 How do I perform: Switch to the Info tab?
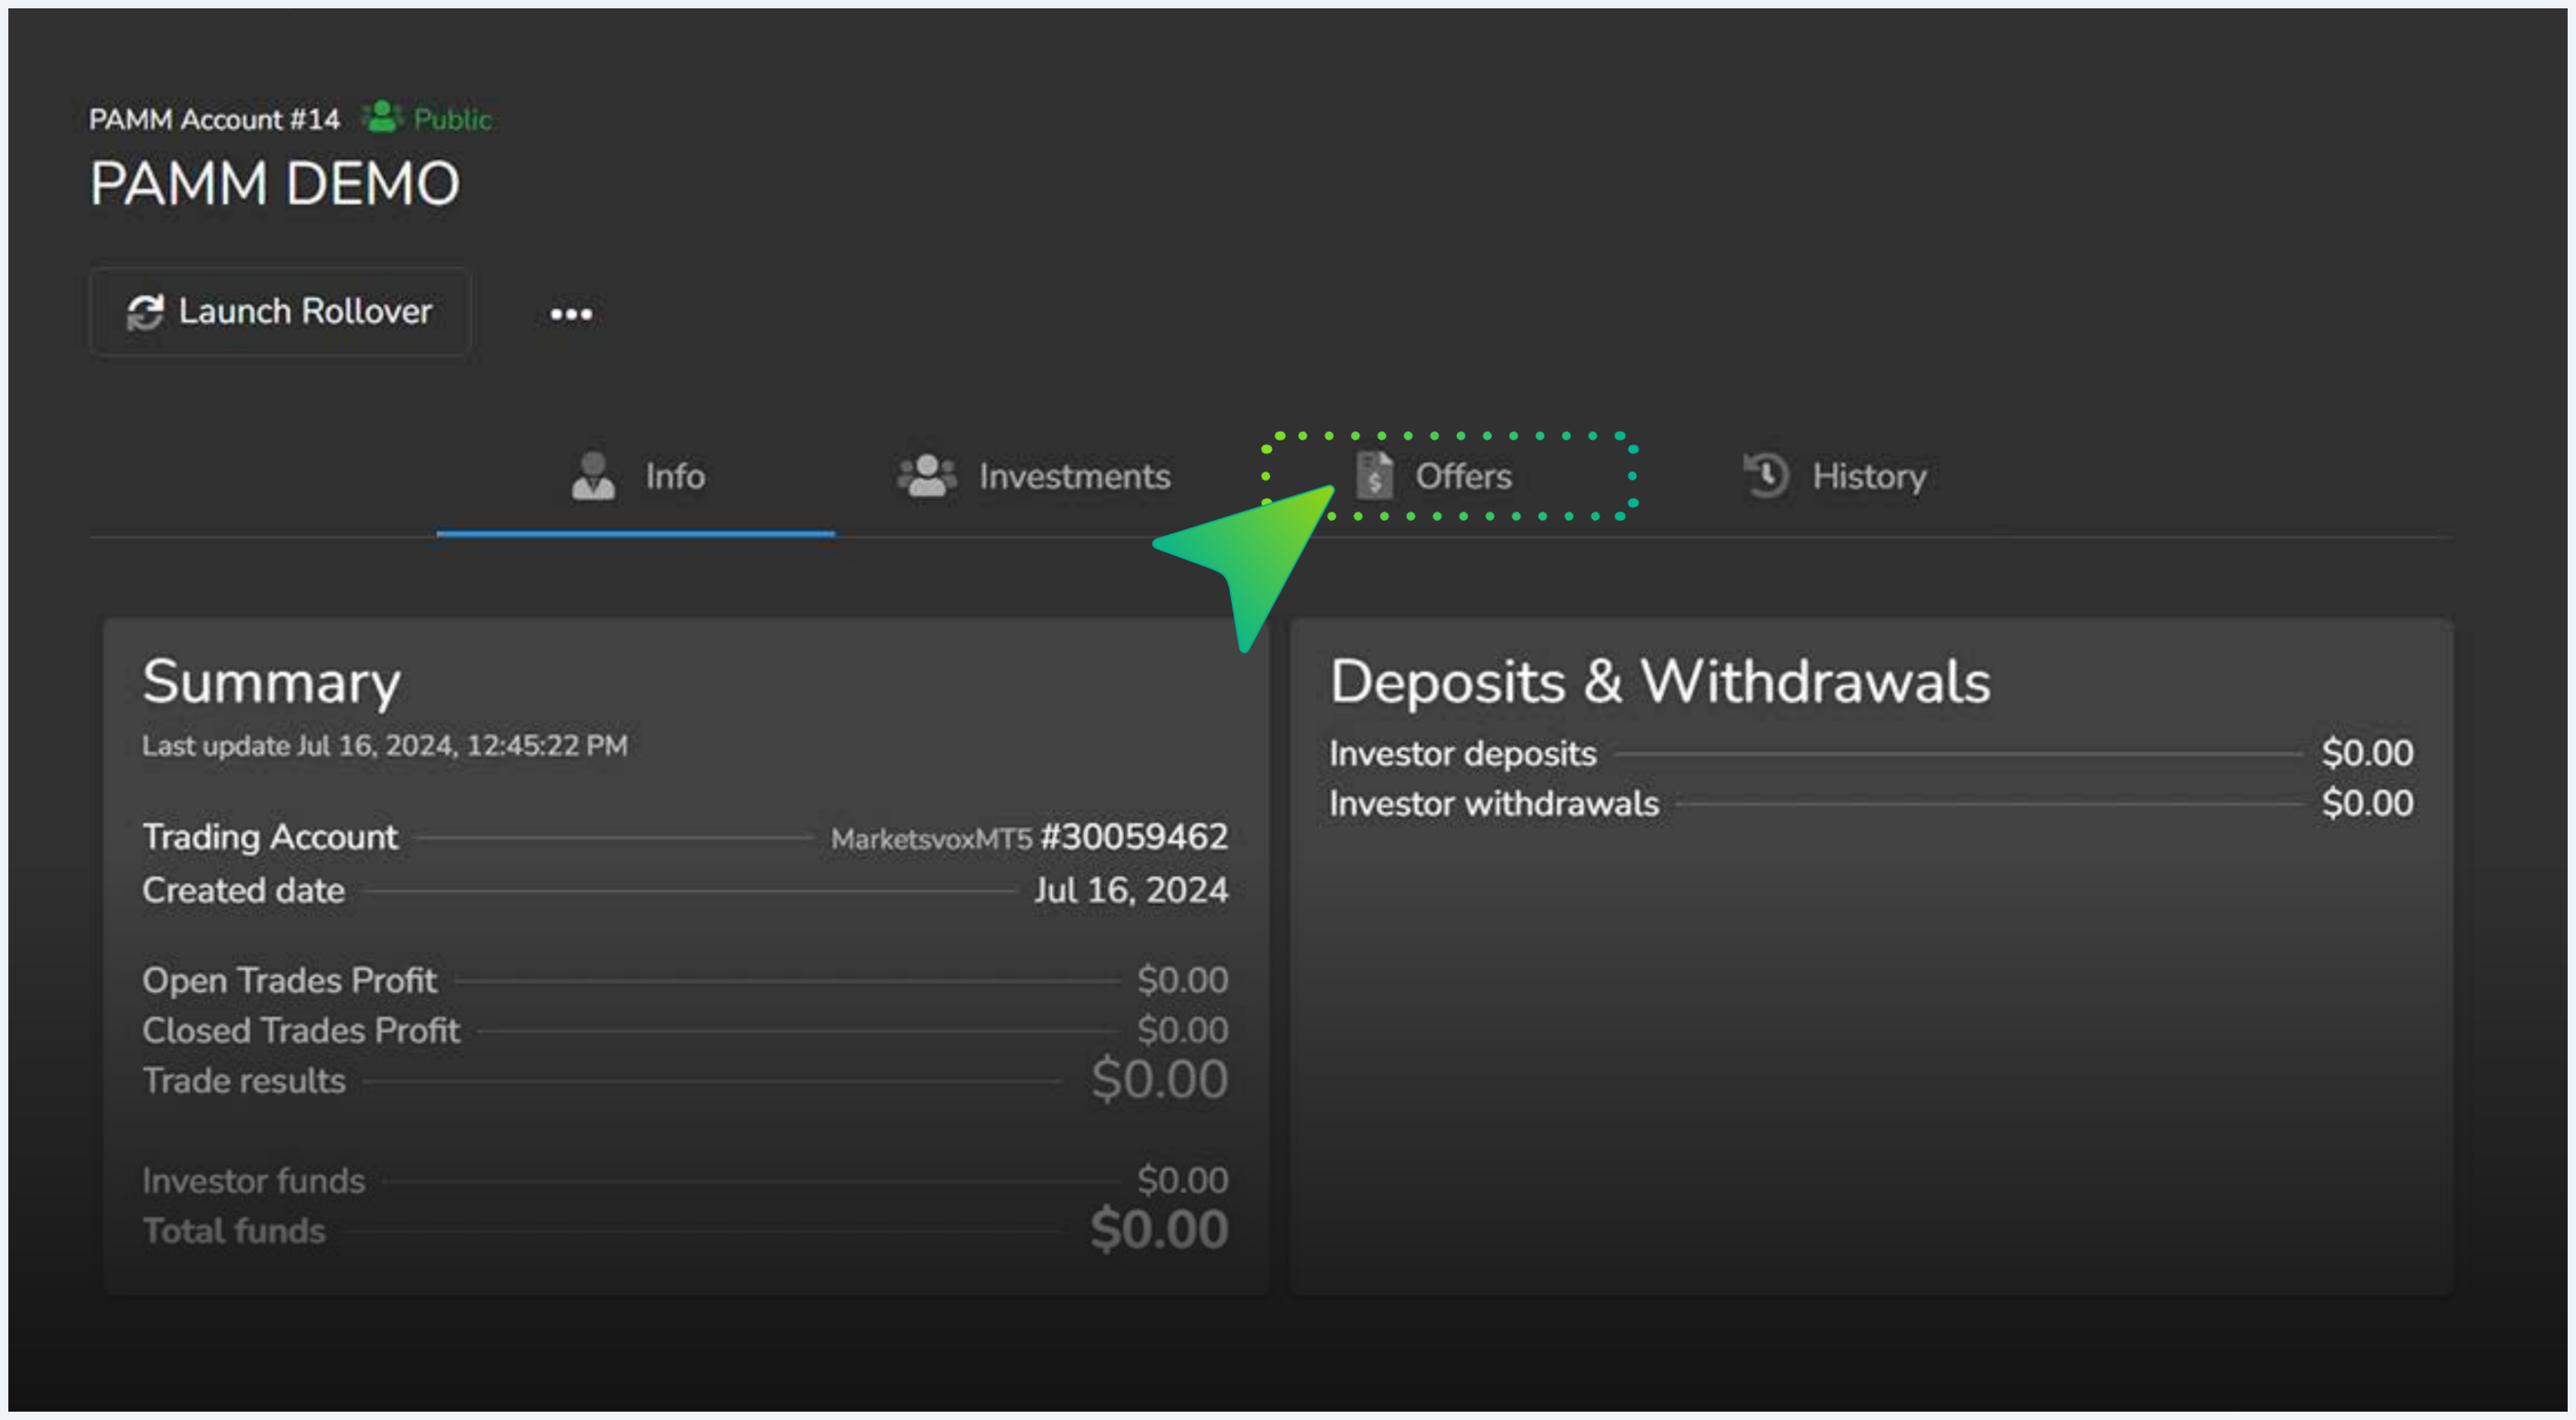(x=636, y=477)
